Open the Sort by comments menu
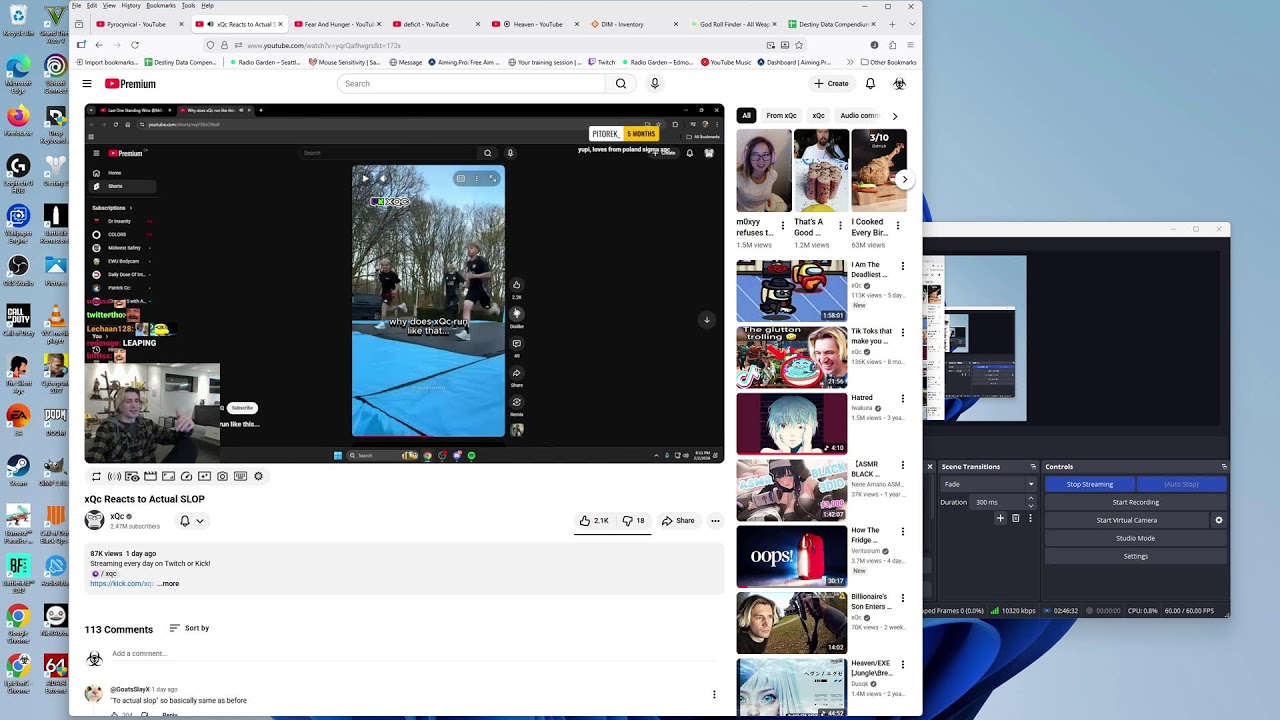Image resolution: width=1280 pixels, height=720 pixels. tap(189, 628)
